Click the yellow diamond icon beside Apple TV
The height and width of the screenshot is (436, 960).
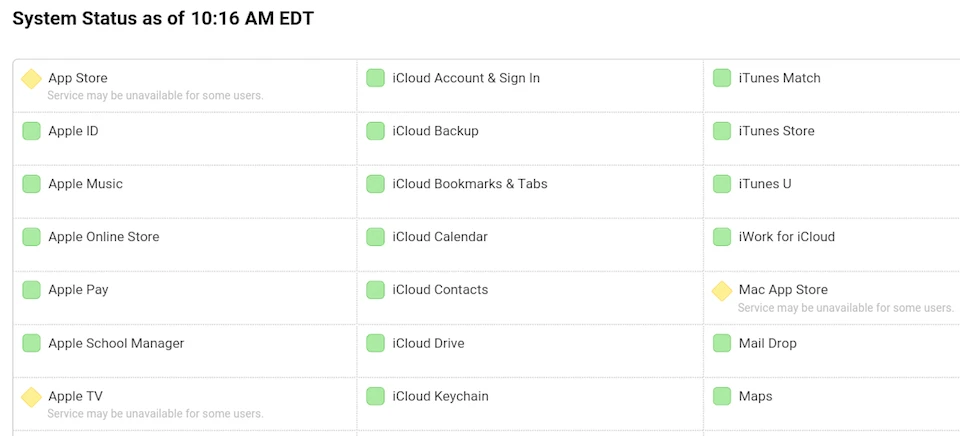tap(31, 397)
